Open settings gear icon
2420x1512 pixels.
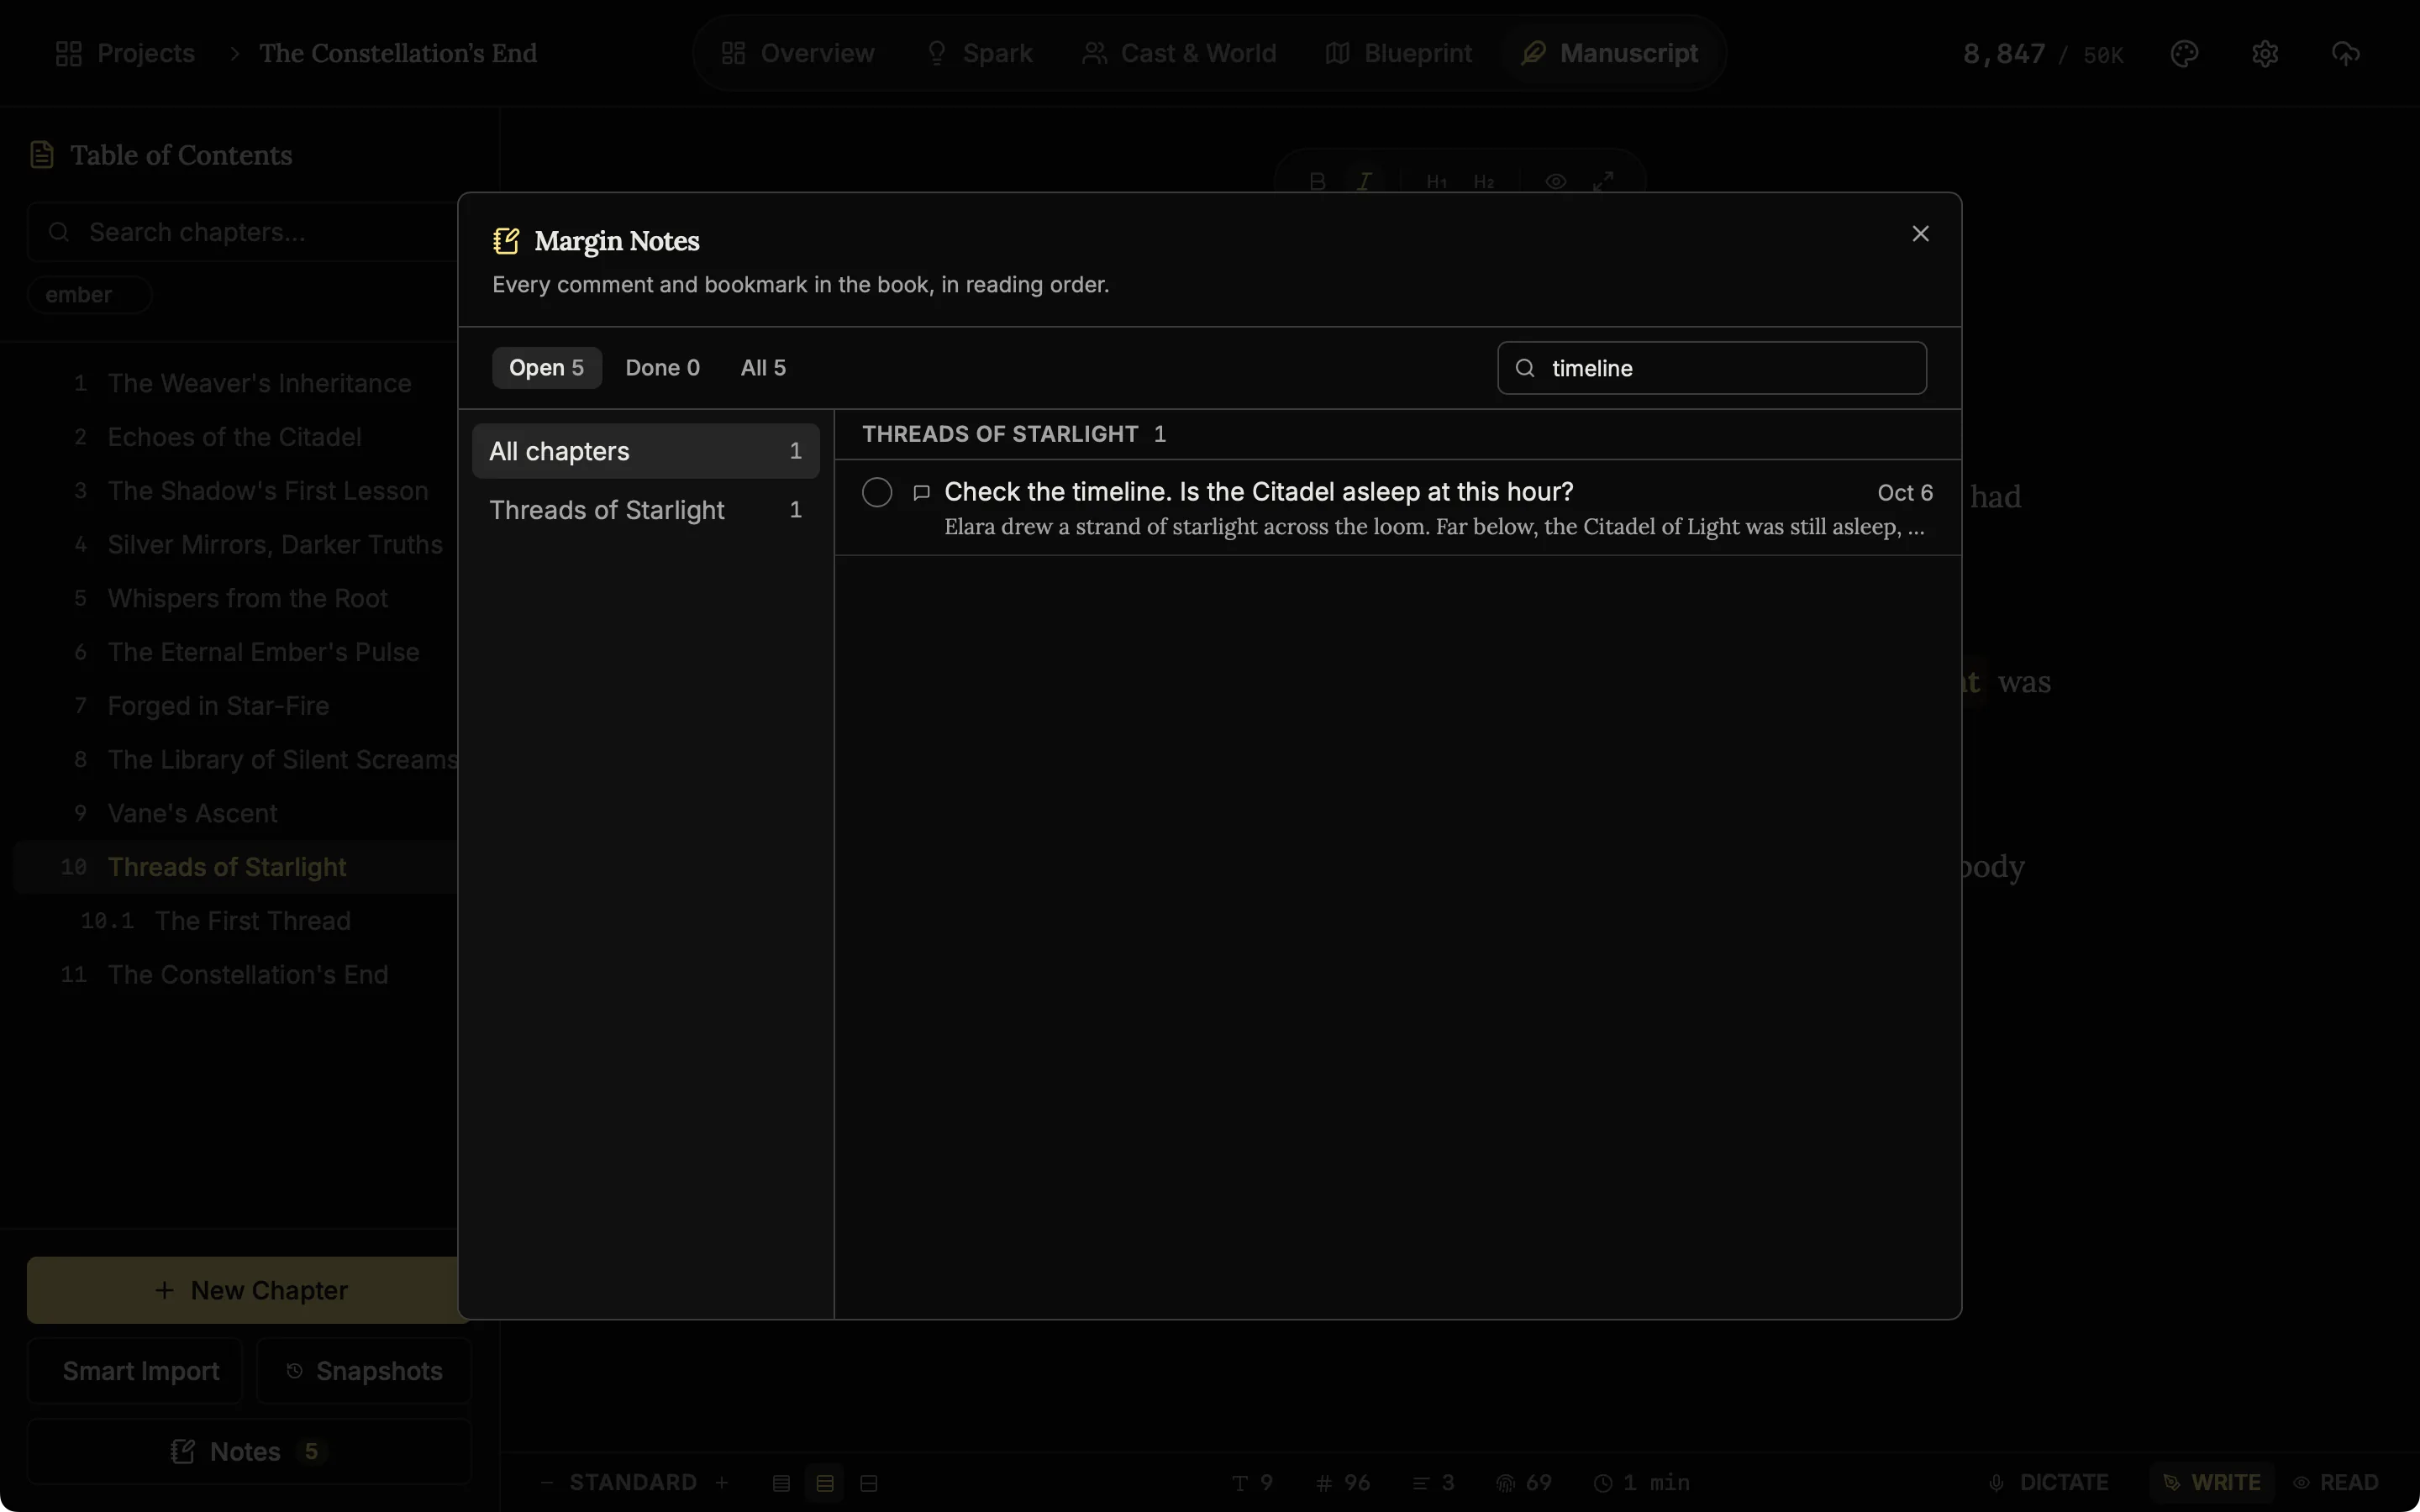(2265, 53)
